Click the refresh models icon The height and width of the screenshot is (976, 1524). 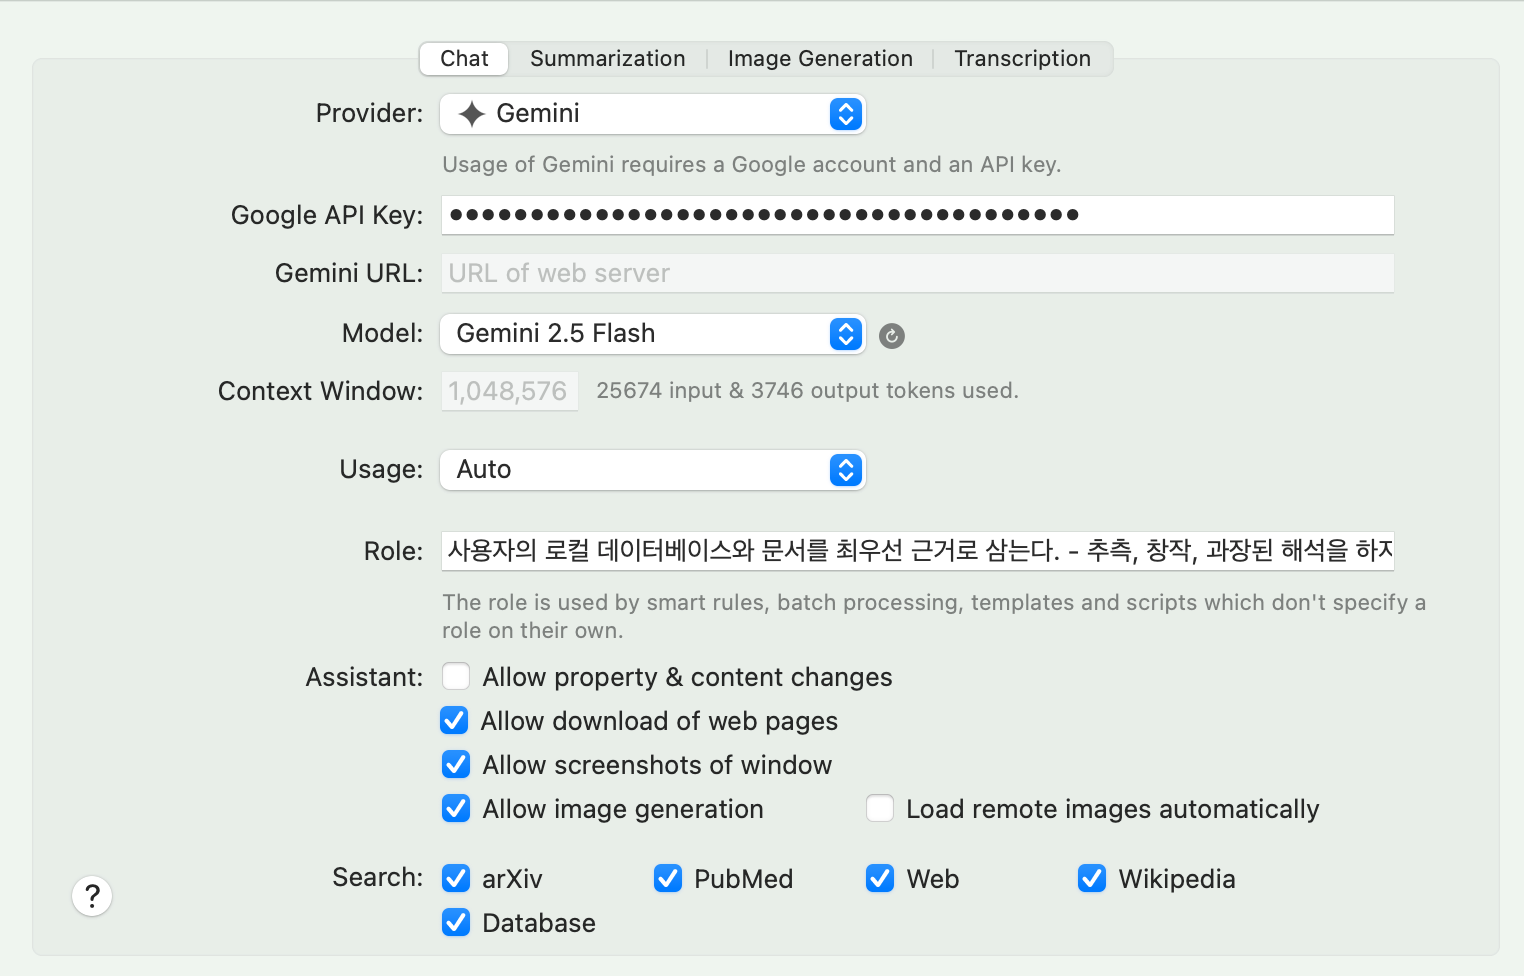point(891,336)
